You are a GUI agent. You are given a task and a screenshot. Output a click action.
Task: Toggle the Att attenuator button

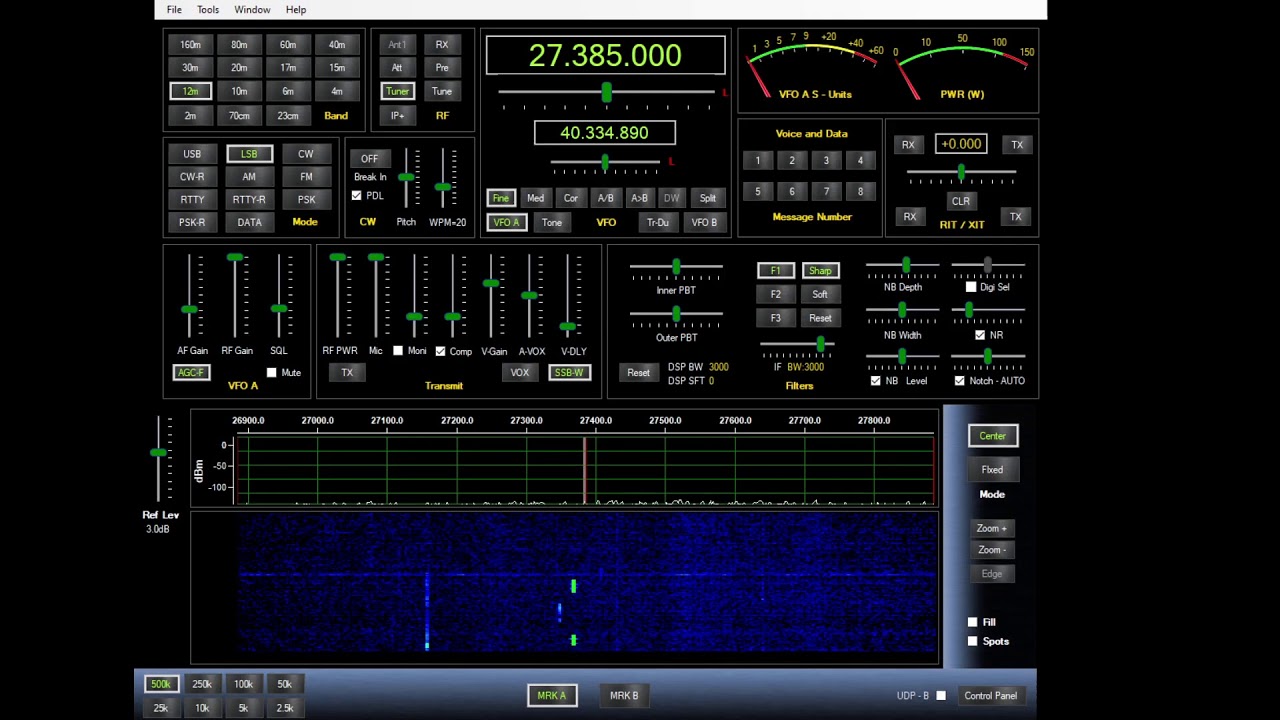pos(397,68)
